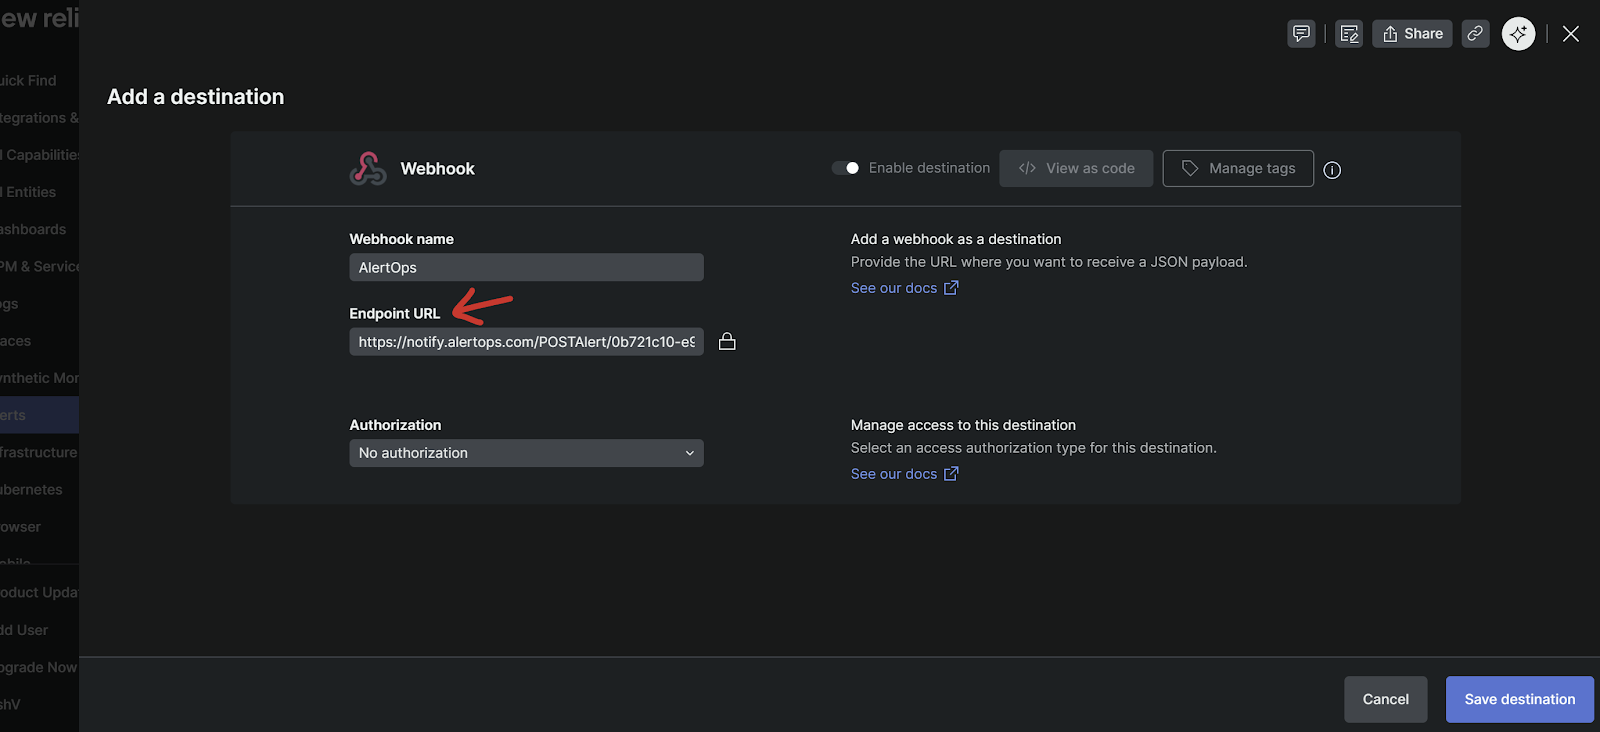This screenshot has width=1600, height=732.
Task: Toggle the Enable destination switch
Action: [846, 168]
